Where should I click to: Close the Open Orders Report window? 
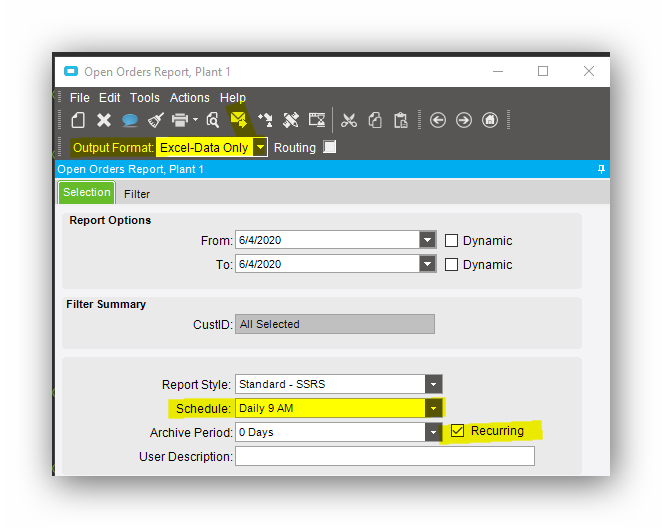(x=589, y=71)
